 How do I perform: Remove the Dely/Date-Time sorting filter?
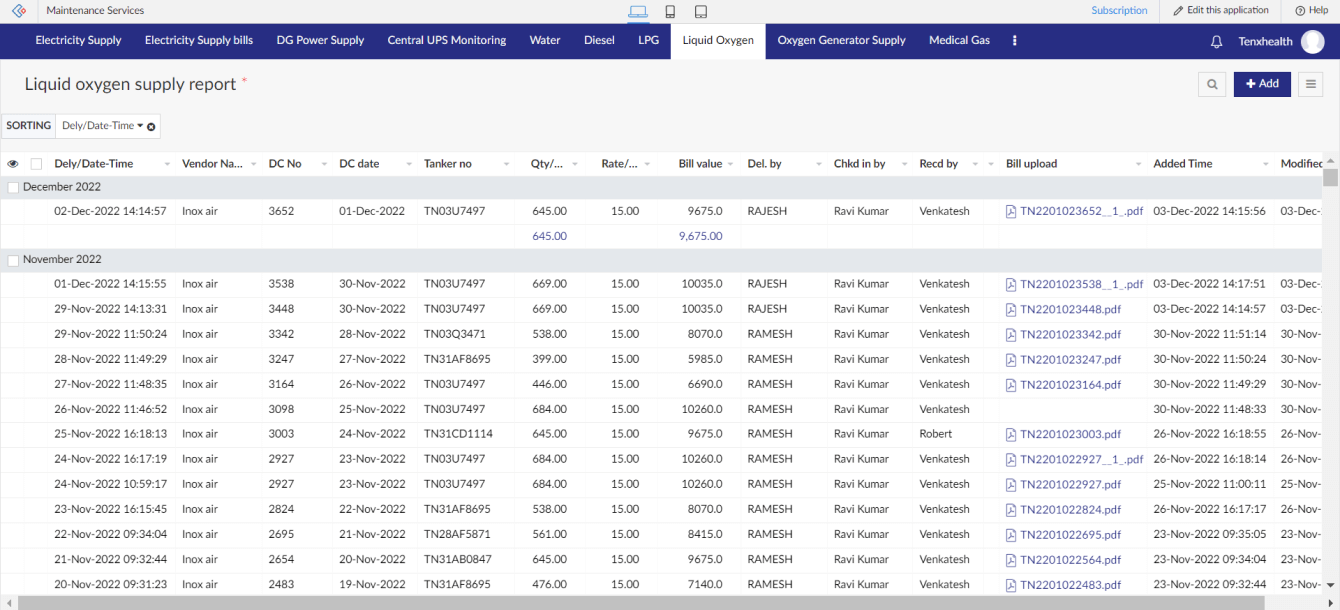pos(151,127)
